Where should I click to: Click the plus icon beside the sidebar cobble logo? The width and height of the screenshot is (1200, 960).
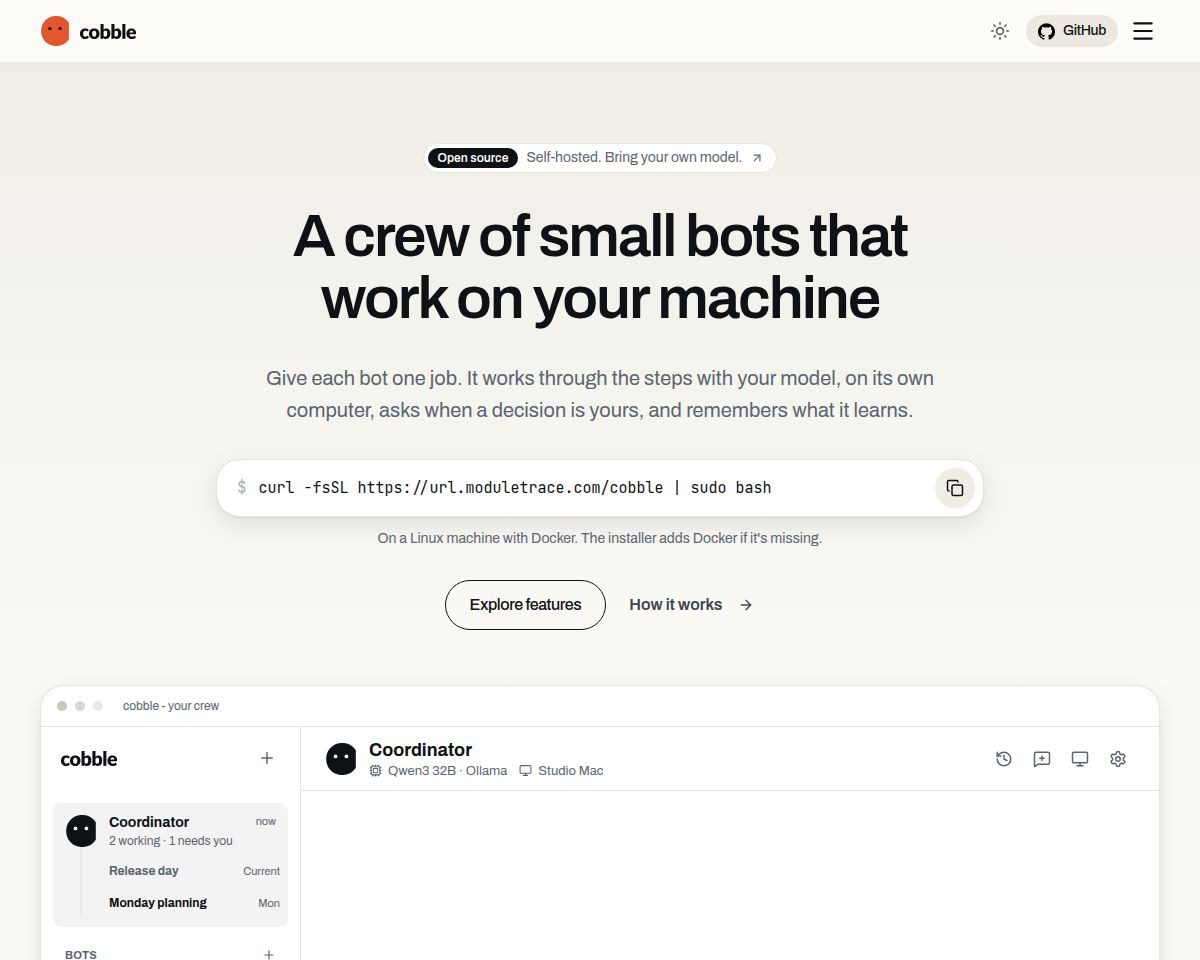pos(267,758)
